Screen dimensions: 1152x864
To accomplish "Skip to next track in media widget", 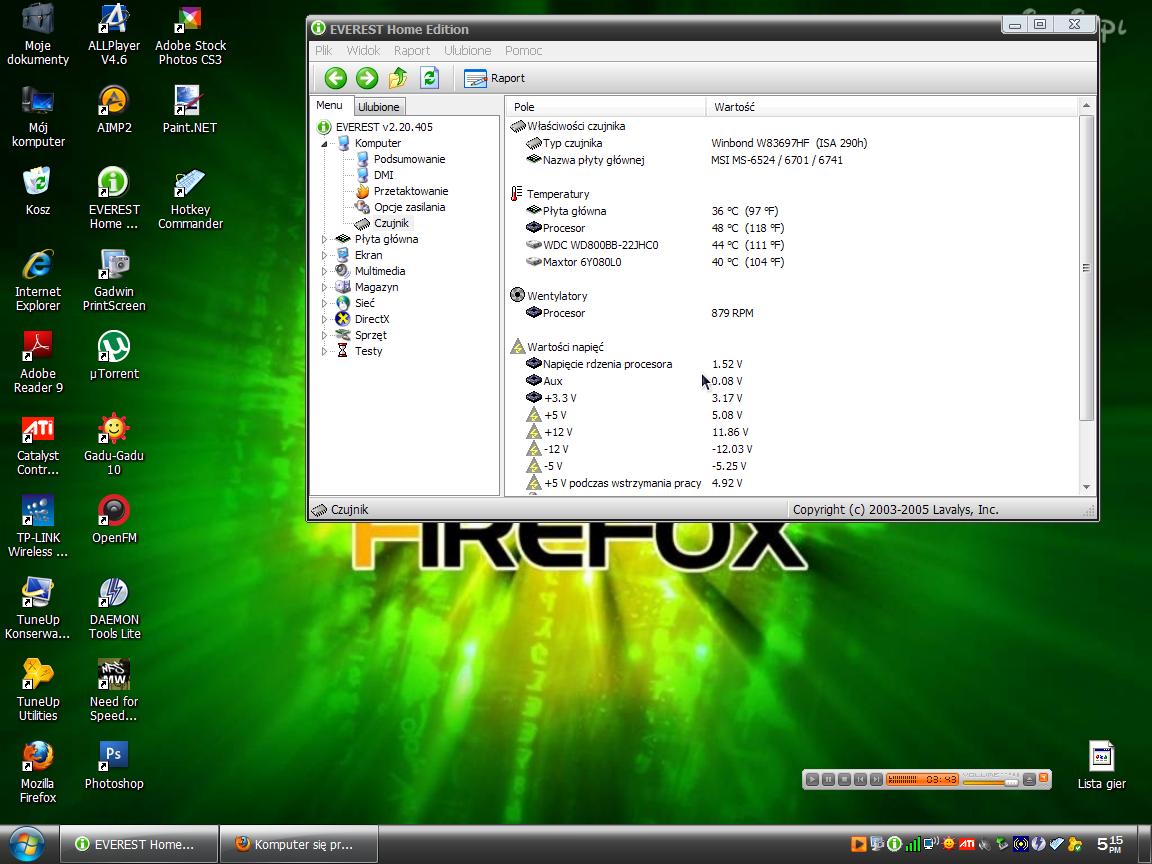I will (876, 779).
